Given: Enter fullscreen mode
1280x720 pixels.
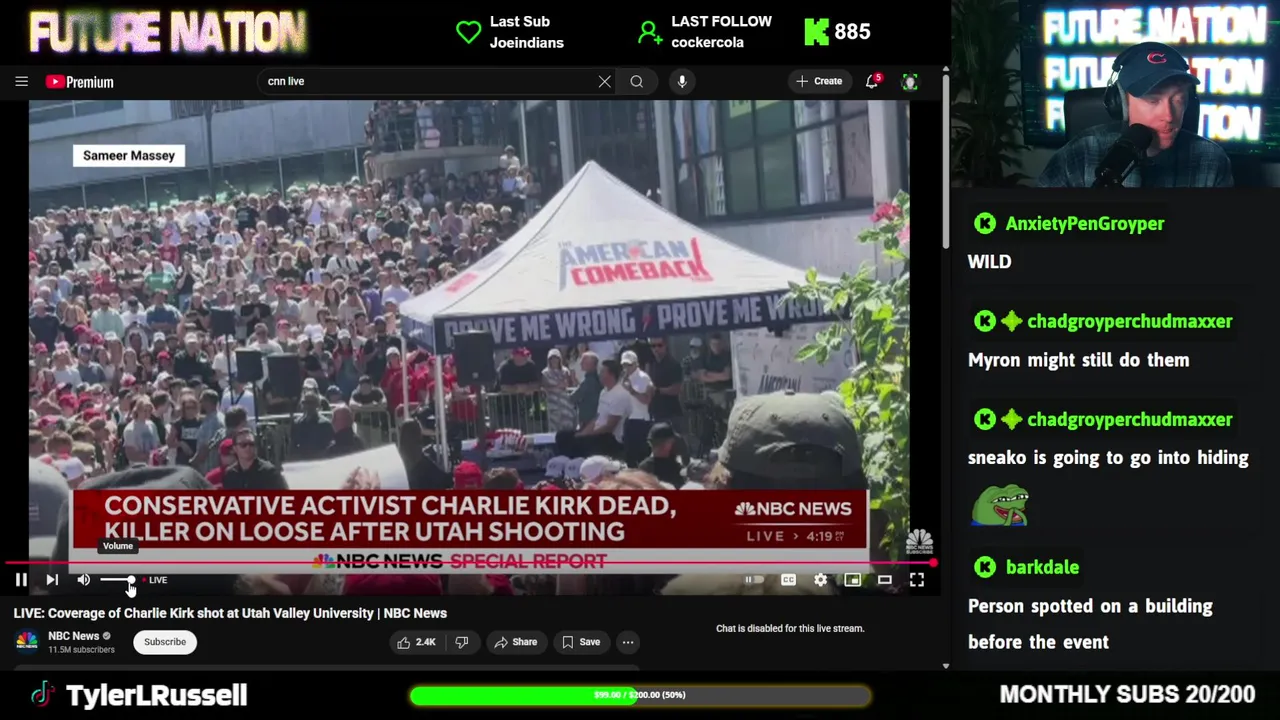Looking at the screenshot, I should click(917, 580).
